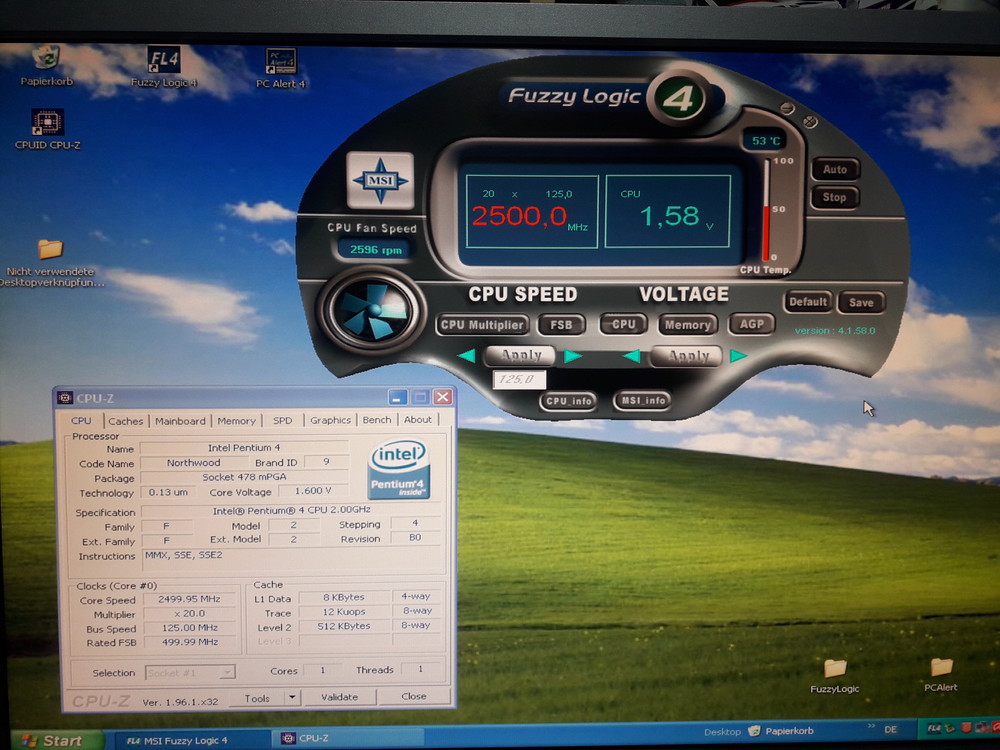
Task: Switch to the Mainboard tab in CPU-Z
Action: [180, 421]
